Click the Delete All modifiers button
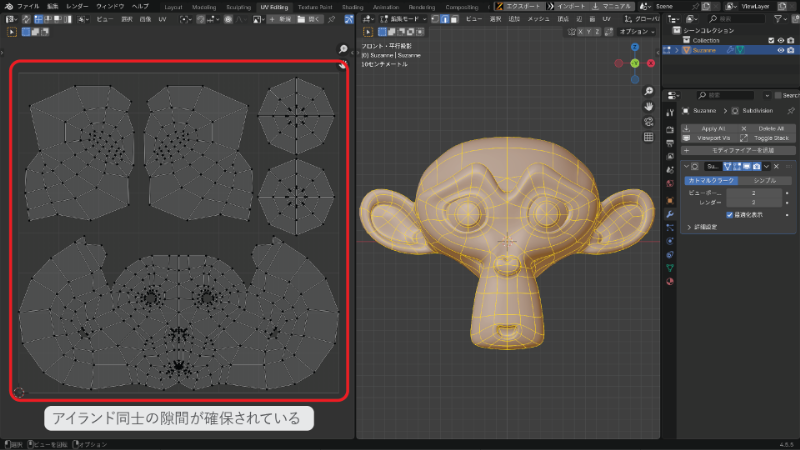This screenshot has width=800, height=450. point(766,129)
